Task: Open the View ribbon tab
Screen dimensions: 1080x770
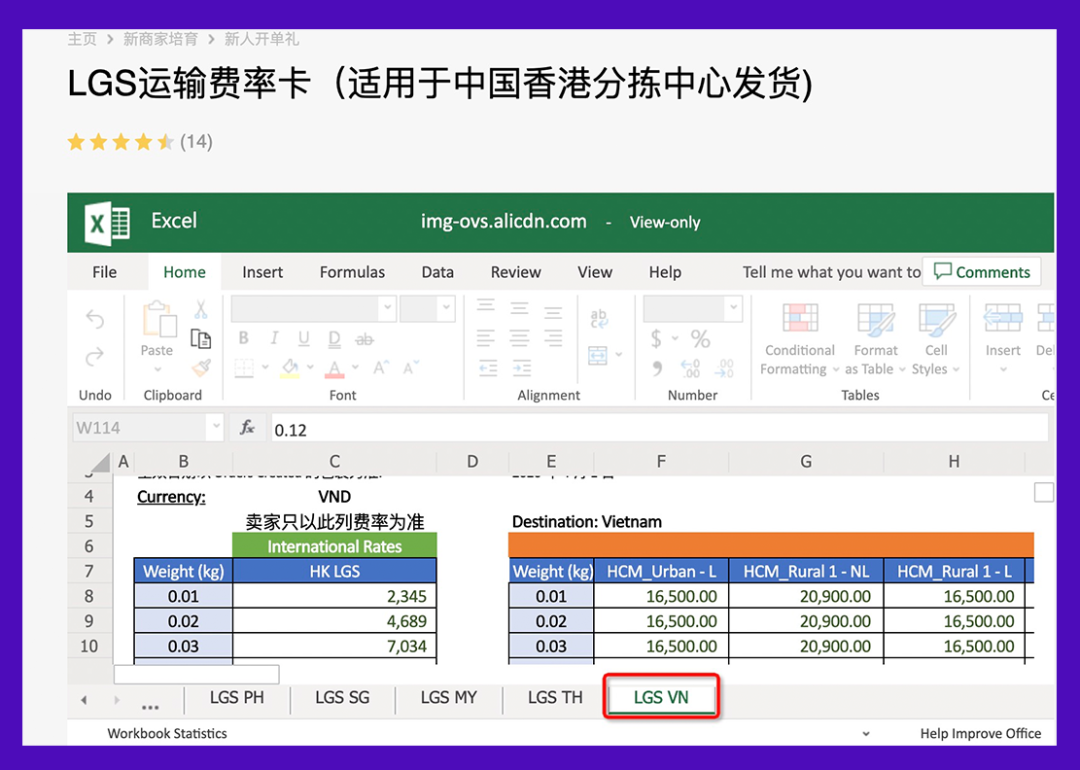Action: click(595, 272)
